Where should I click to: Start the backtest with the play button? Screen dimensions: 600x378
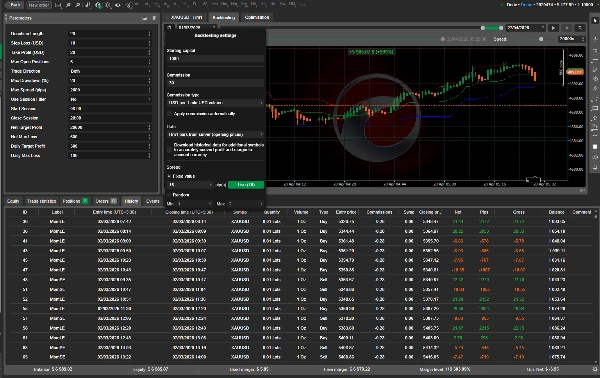point(553,28)
